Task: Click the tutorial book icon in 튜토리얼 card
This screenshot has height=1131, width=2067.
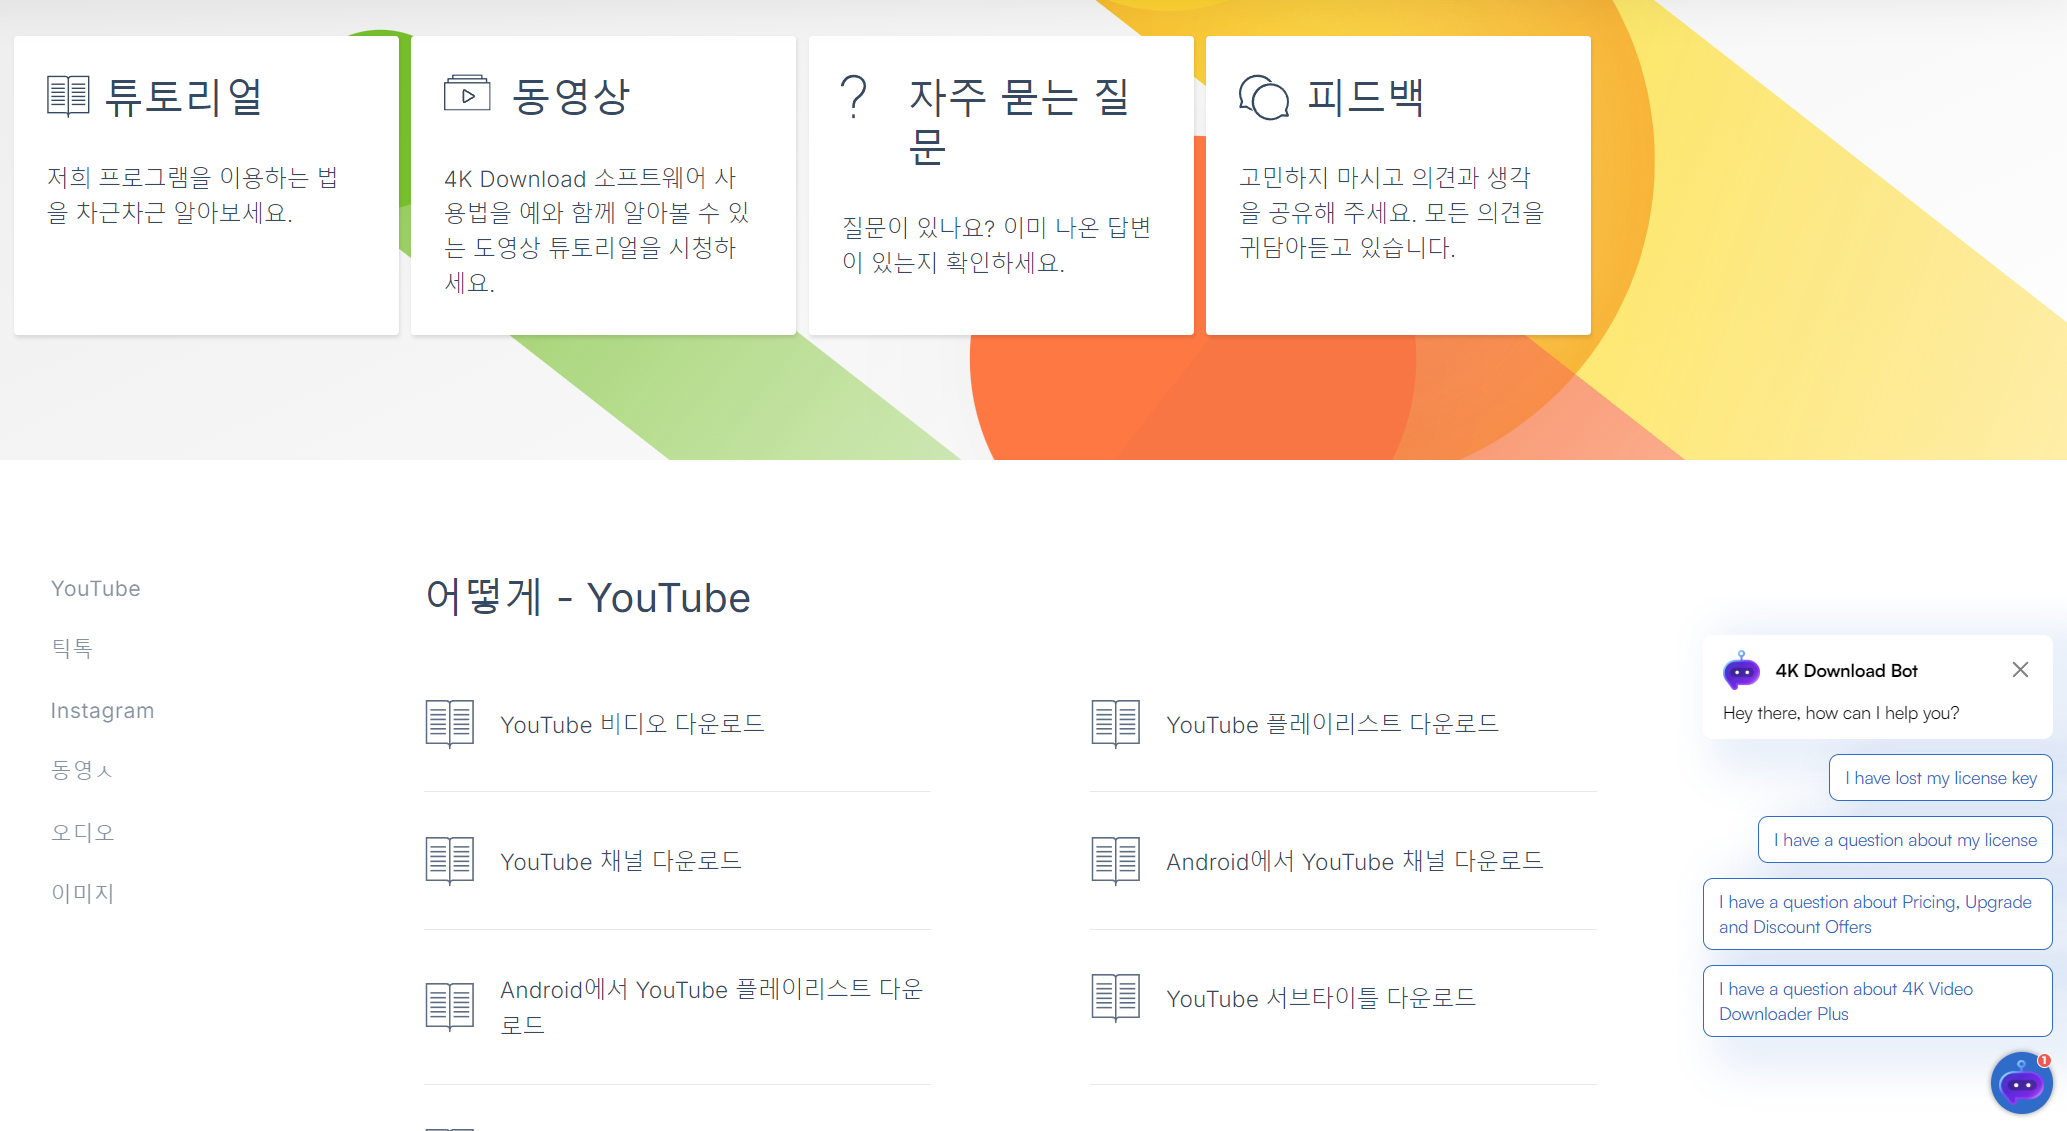Action: [68, 96]
